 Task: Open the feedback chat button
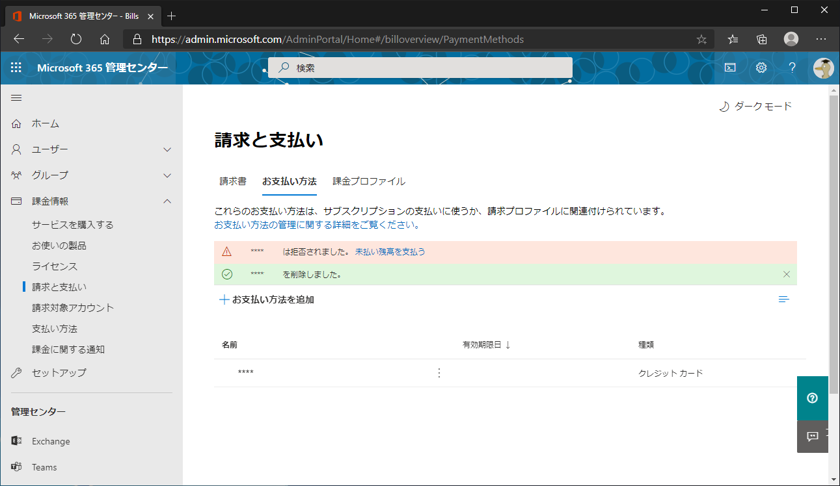point(812,437)
